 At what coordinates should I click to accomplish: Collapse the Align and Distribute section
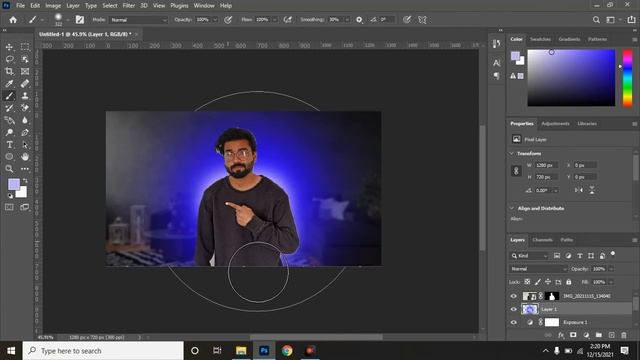pos(512,208)
